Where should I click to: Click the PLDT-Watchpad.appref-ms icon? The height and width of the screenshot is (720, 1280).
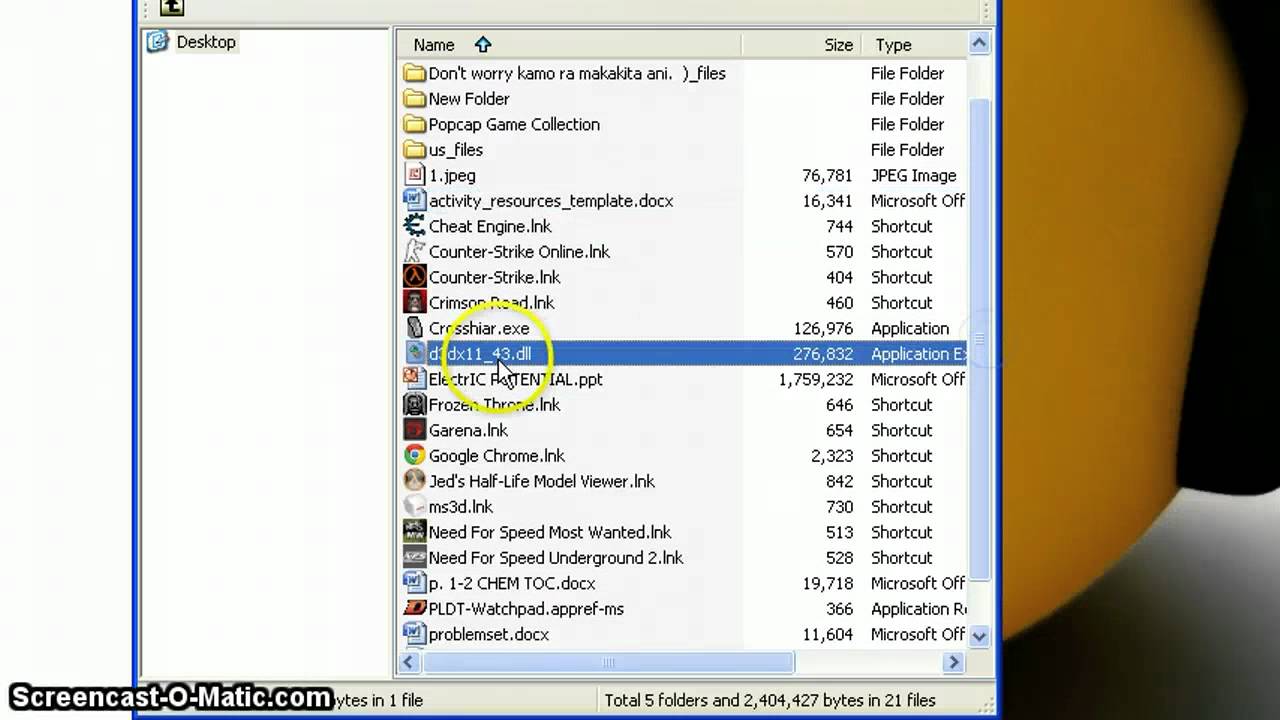[414, 609]
